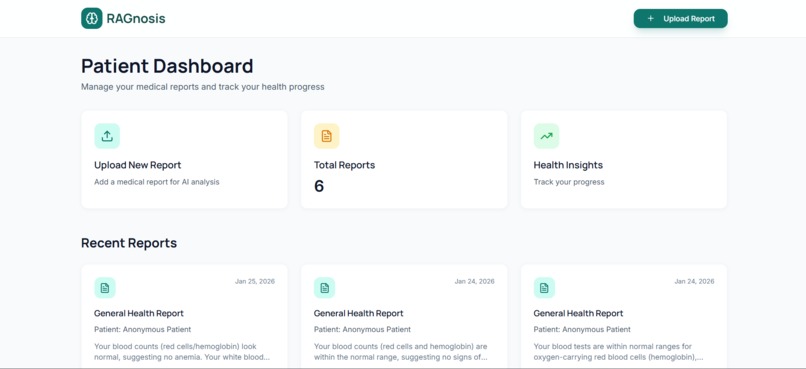Viewport: 806px width, 369px height.
Task: Click the total reports count 6
Action: tap(319, 186)
